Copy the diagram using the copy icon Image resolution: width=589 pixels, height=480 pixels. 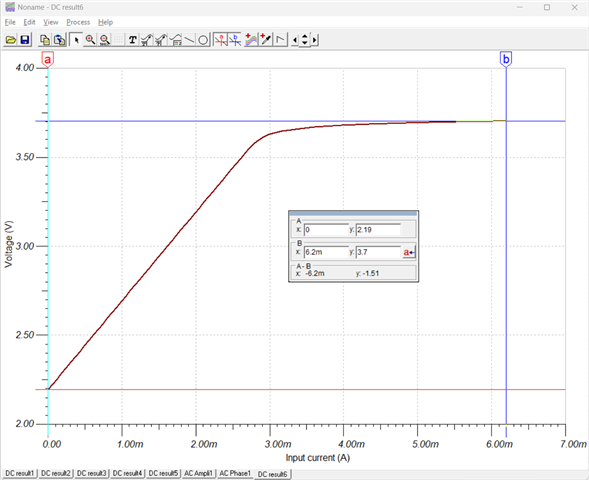[45, 40]
